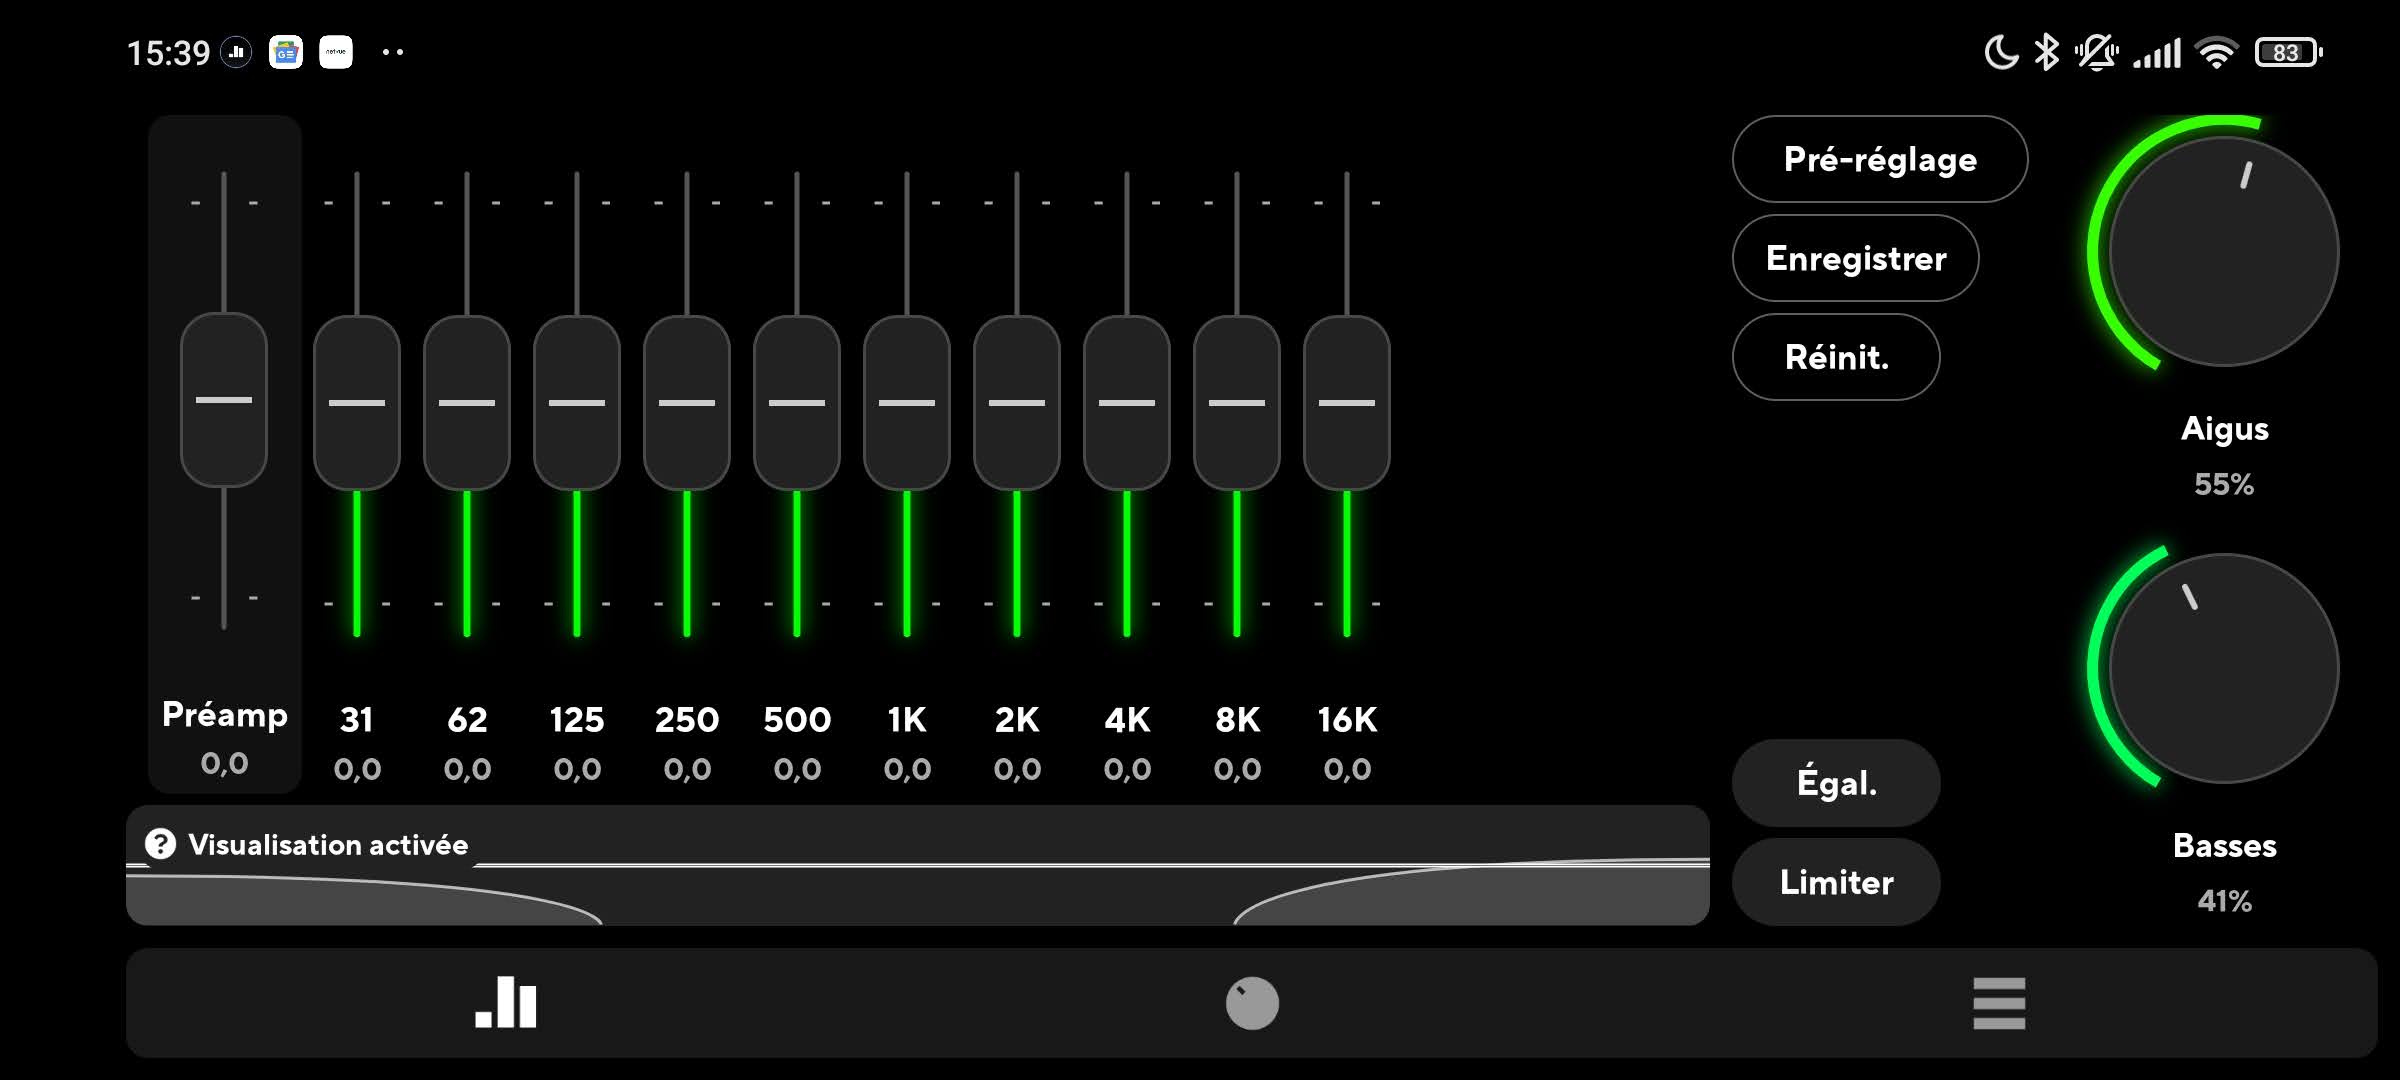Image resolution: width=2400 pixels, height=1080 pixels.
Task: Switch to the knob effects tab
Action: (x=1252, y=1003)
